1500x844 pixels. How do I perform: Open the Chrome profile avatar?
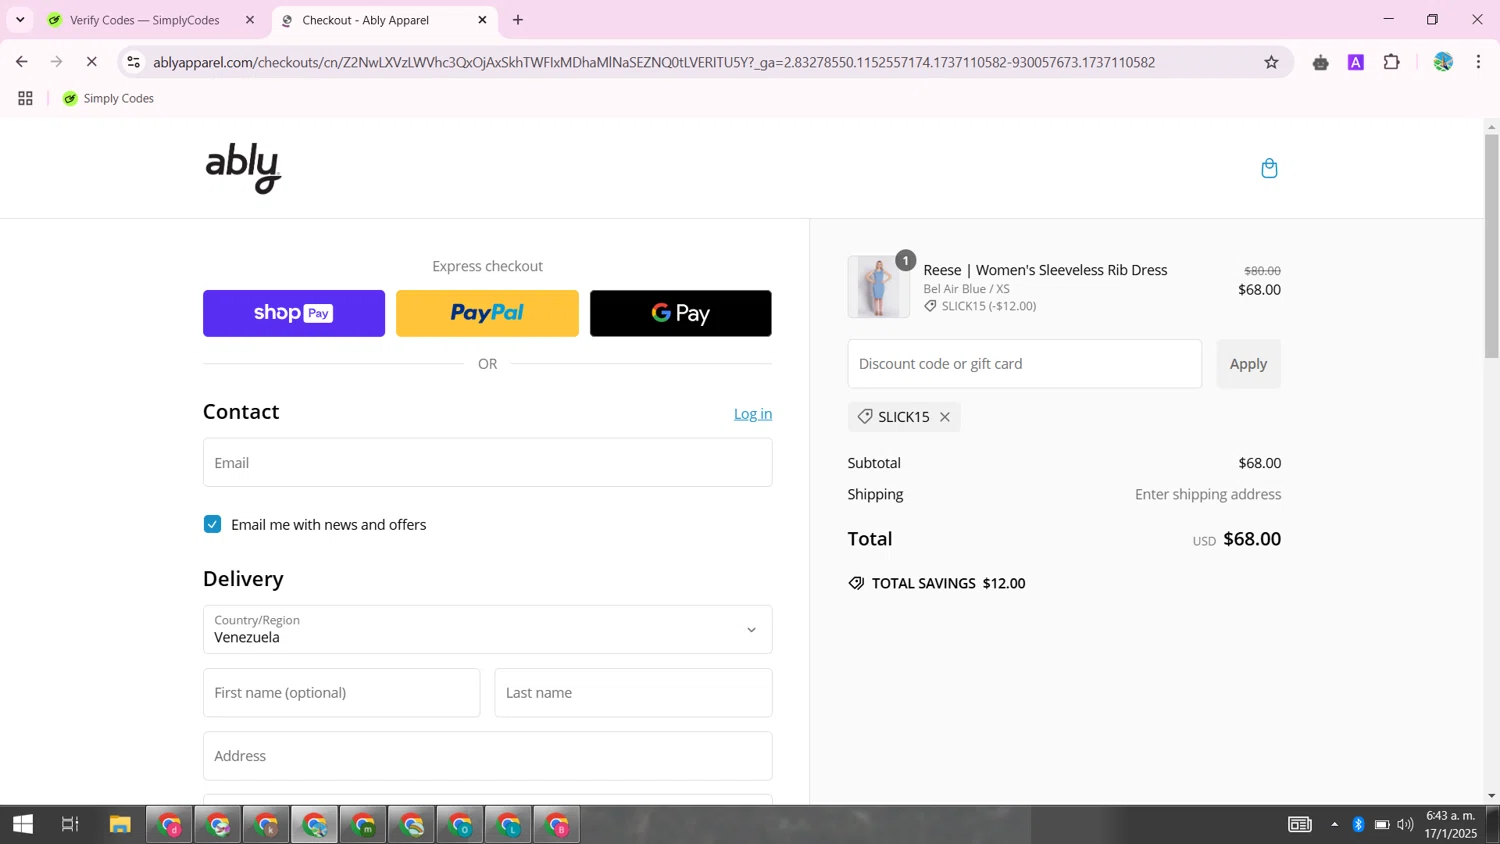(x=1442, y=62)
